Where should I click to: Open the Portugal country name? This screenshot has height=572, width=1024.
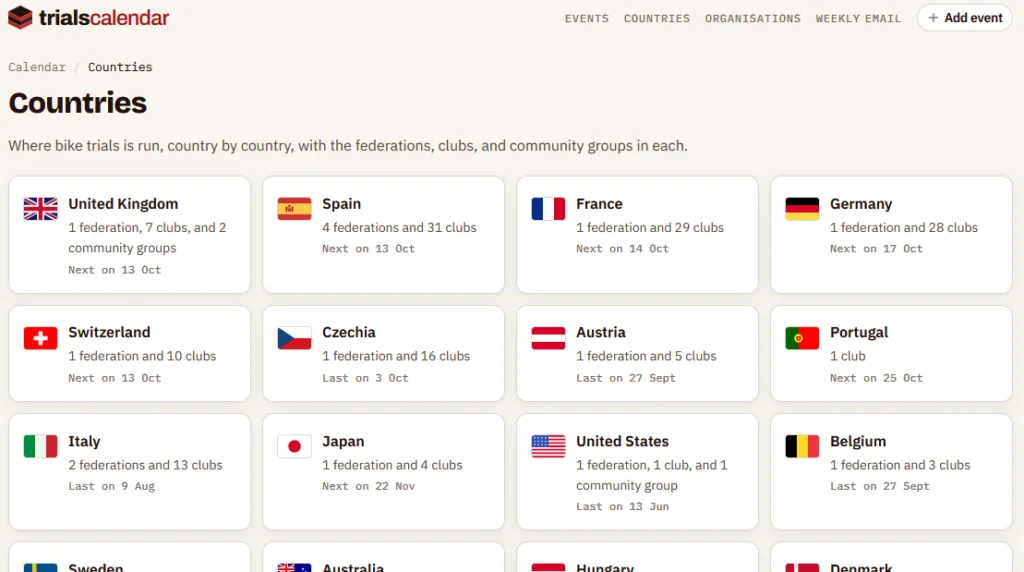pyautogui.click(x=859, y=332)
